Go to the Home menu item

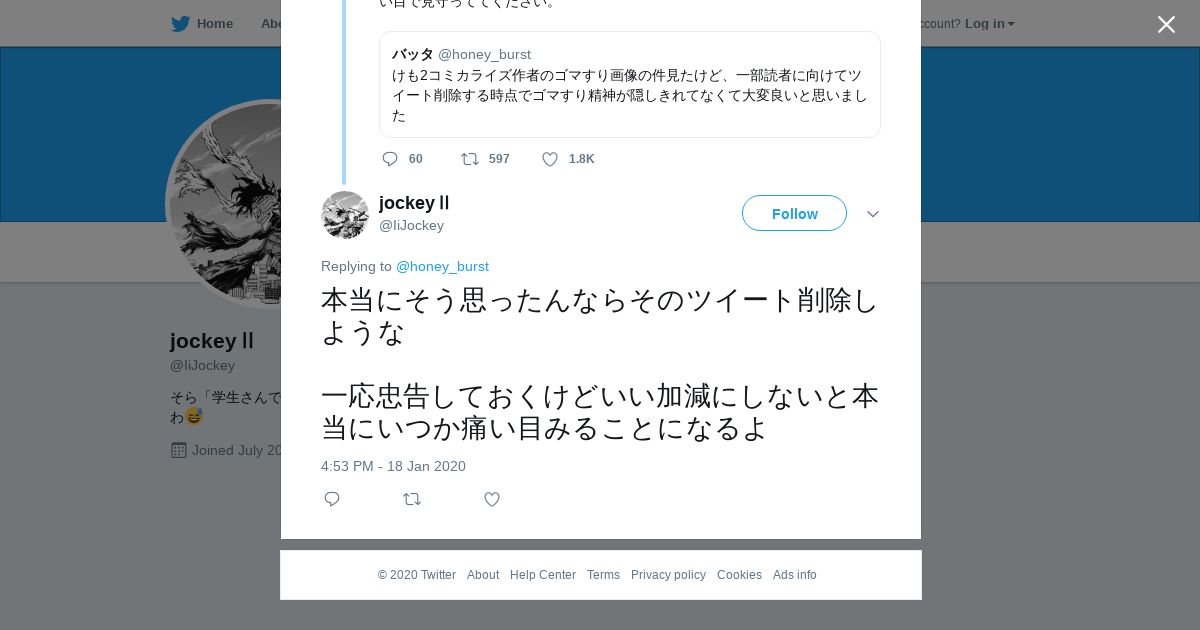[214, 24]
